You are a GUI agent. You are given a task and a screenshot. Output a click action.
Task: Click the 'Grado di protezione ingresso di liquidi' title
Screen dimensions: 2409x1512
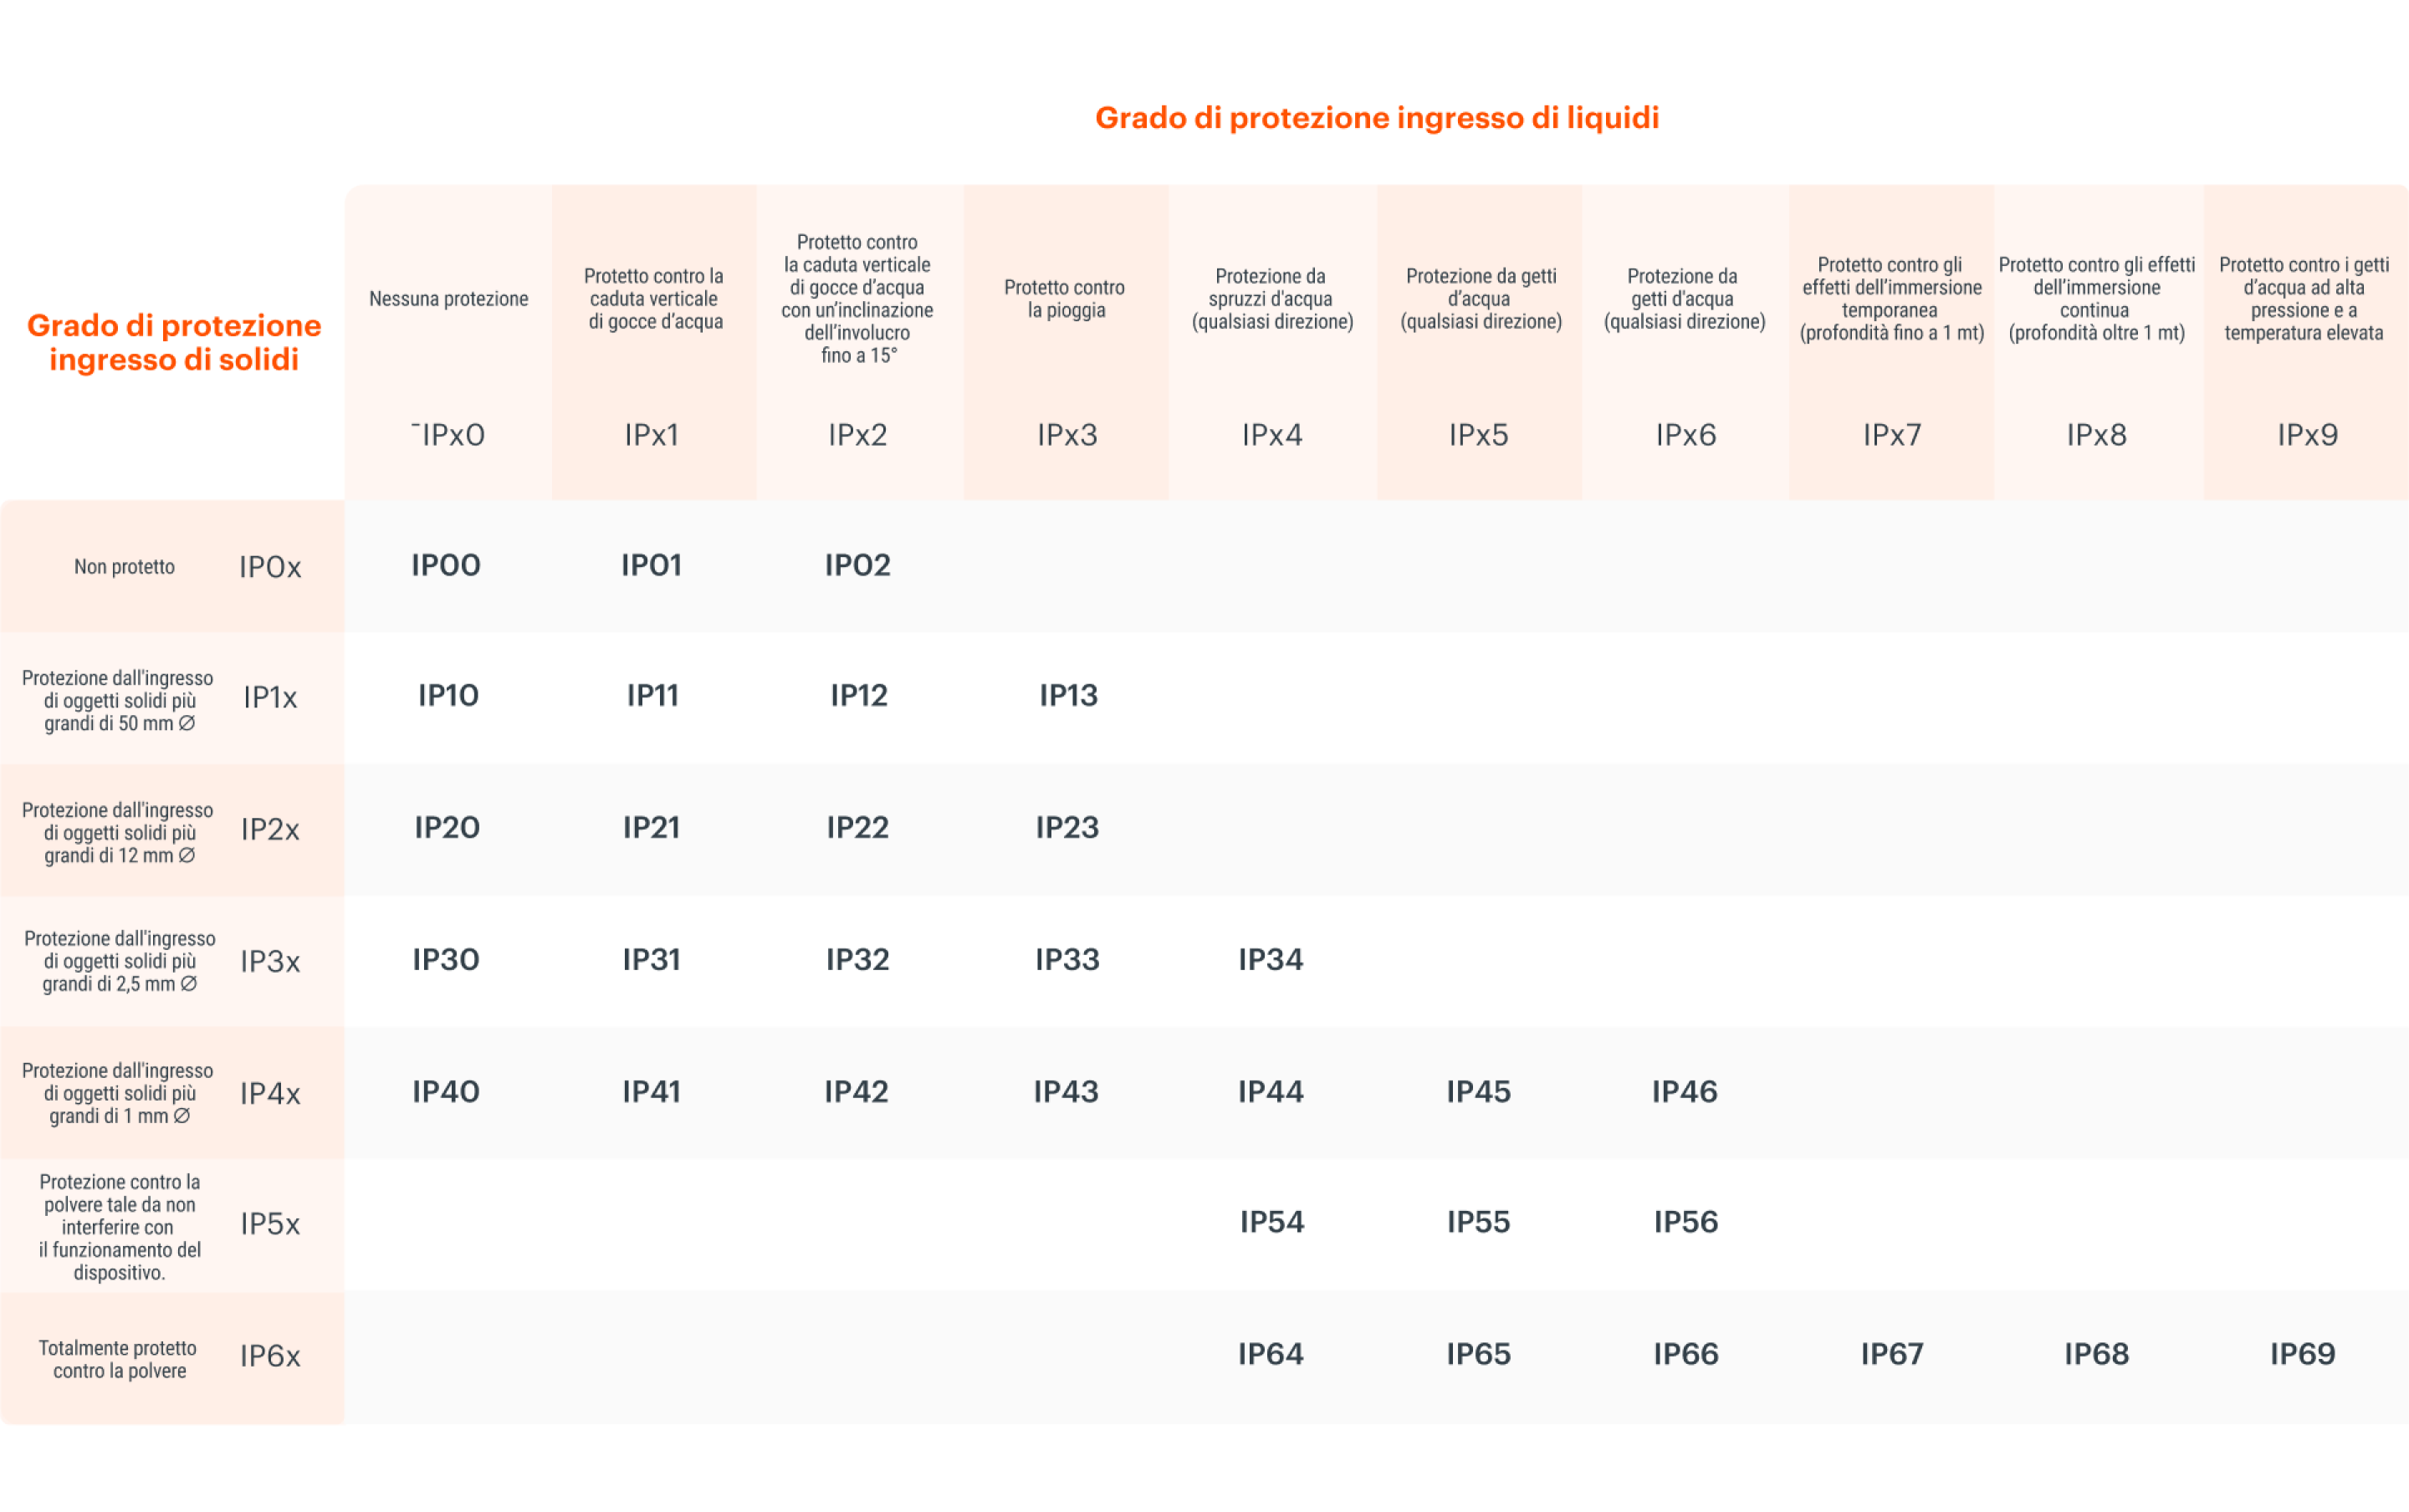(1376, 118)
